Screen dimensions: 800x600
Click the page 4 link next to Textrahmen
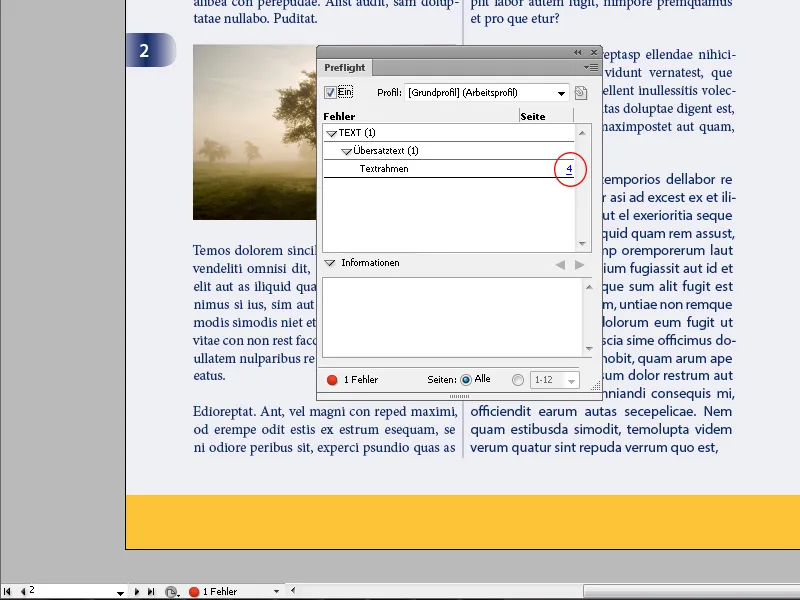(570, 169)
